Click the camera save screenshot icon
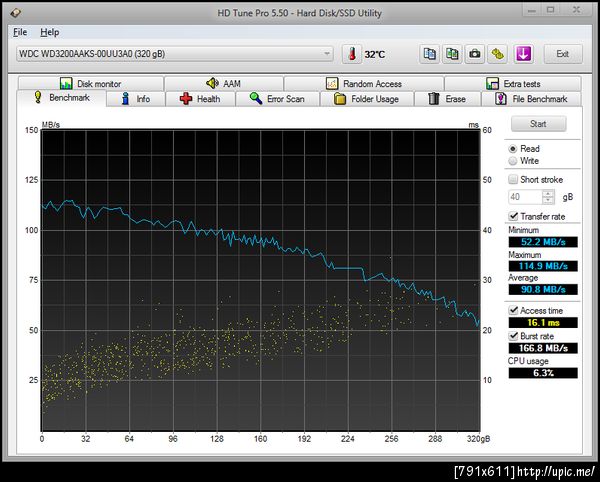Image resolution: width=600 pixels, height=482 pixels. (x=474, y=54)
